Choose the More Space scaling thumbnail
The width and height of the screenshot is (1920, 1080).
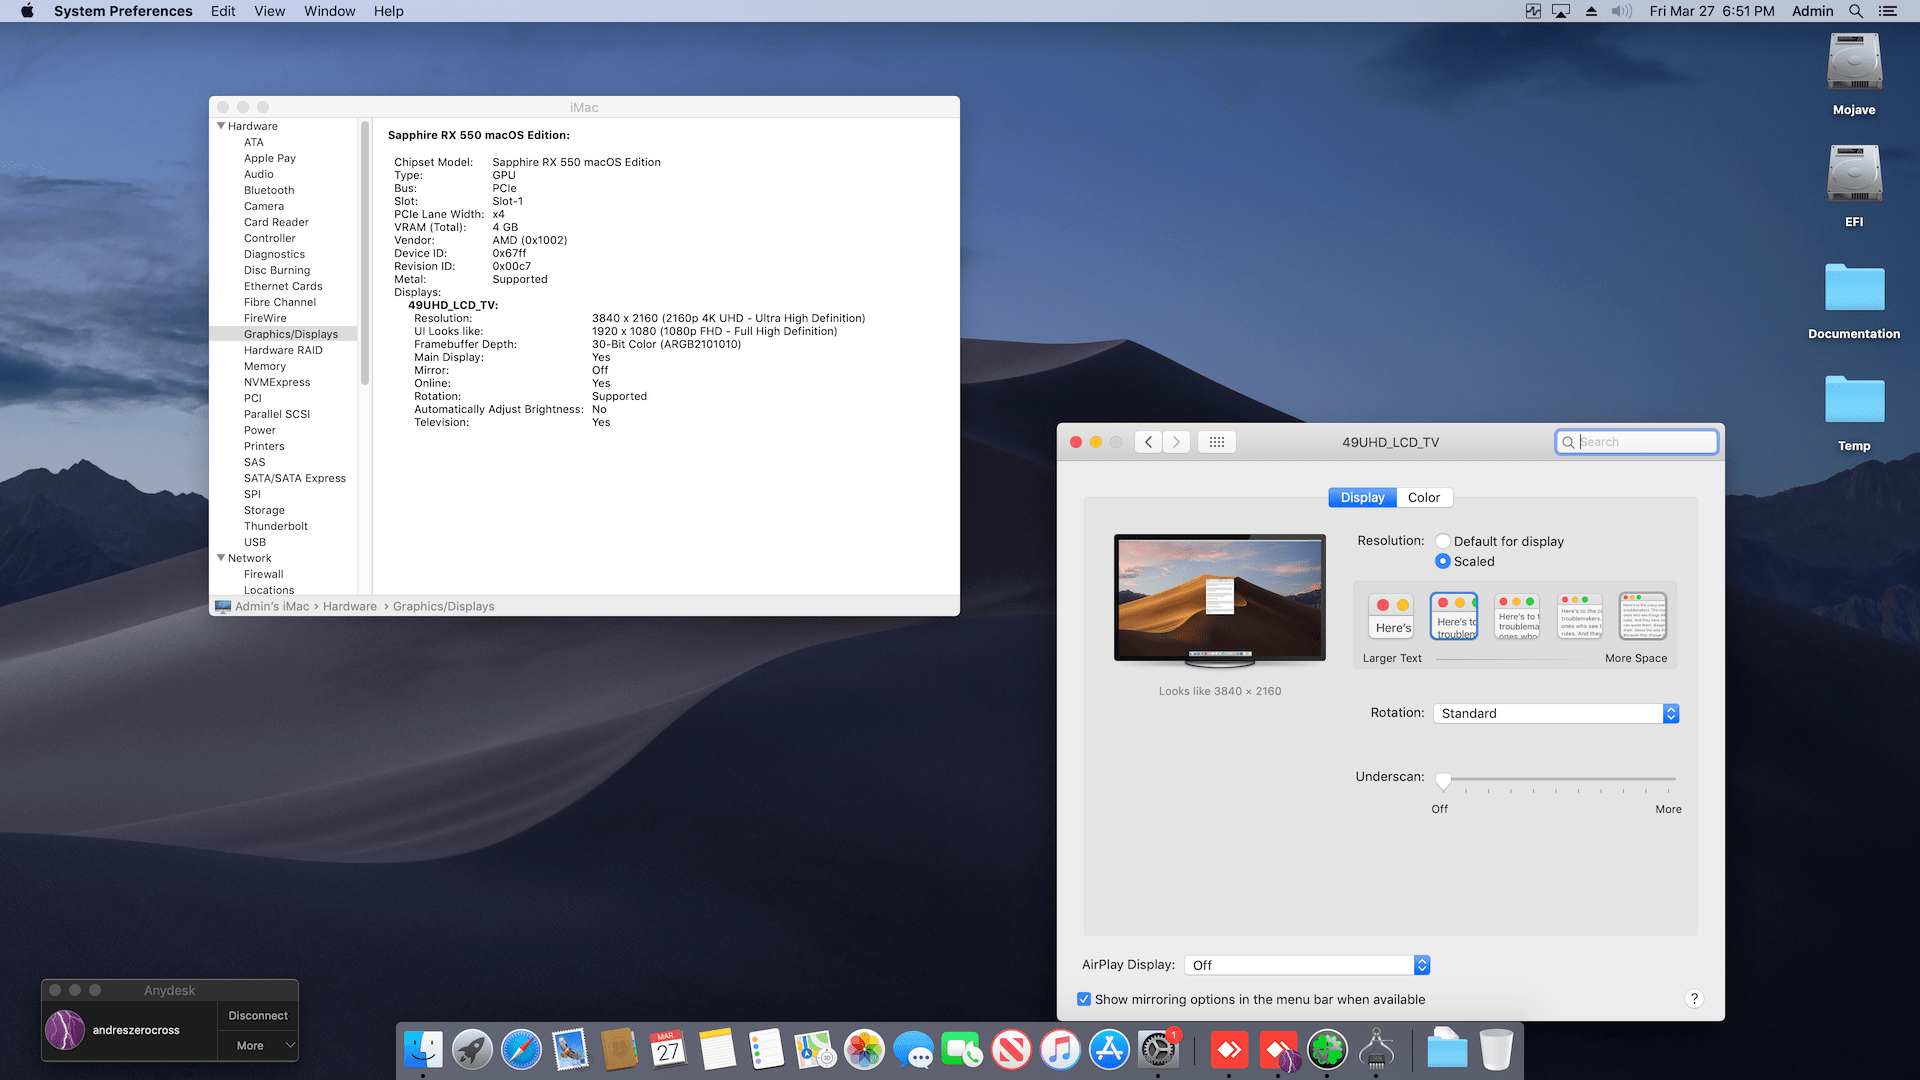coord(1642,616)
